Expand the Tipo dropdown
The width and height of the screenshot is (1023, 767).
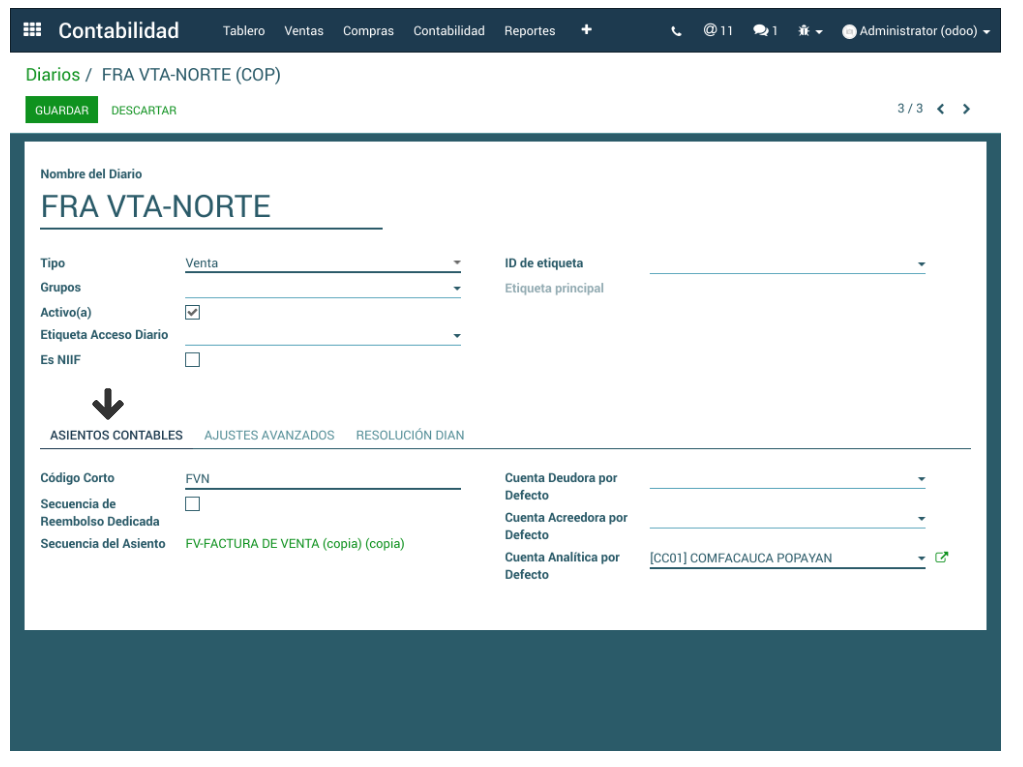pyautogui.click(x=322, y=263)
